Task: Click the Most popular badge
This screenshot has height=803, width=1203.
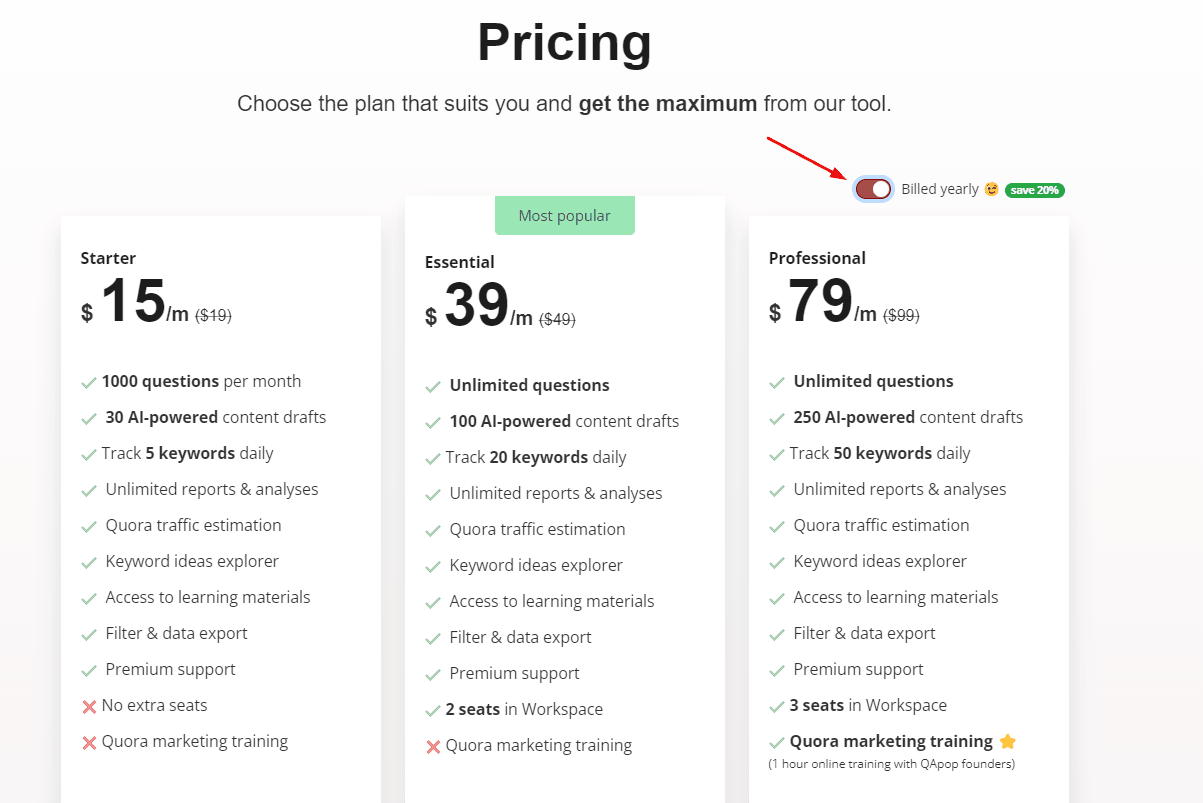Action: pyautogui.click(x=564, y=216)
